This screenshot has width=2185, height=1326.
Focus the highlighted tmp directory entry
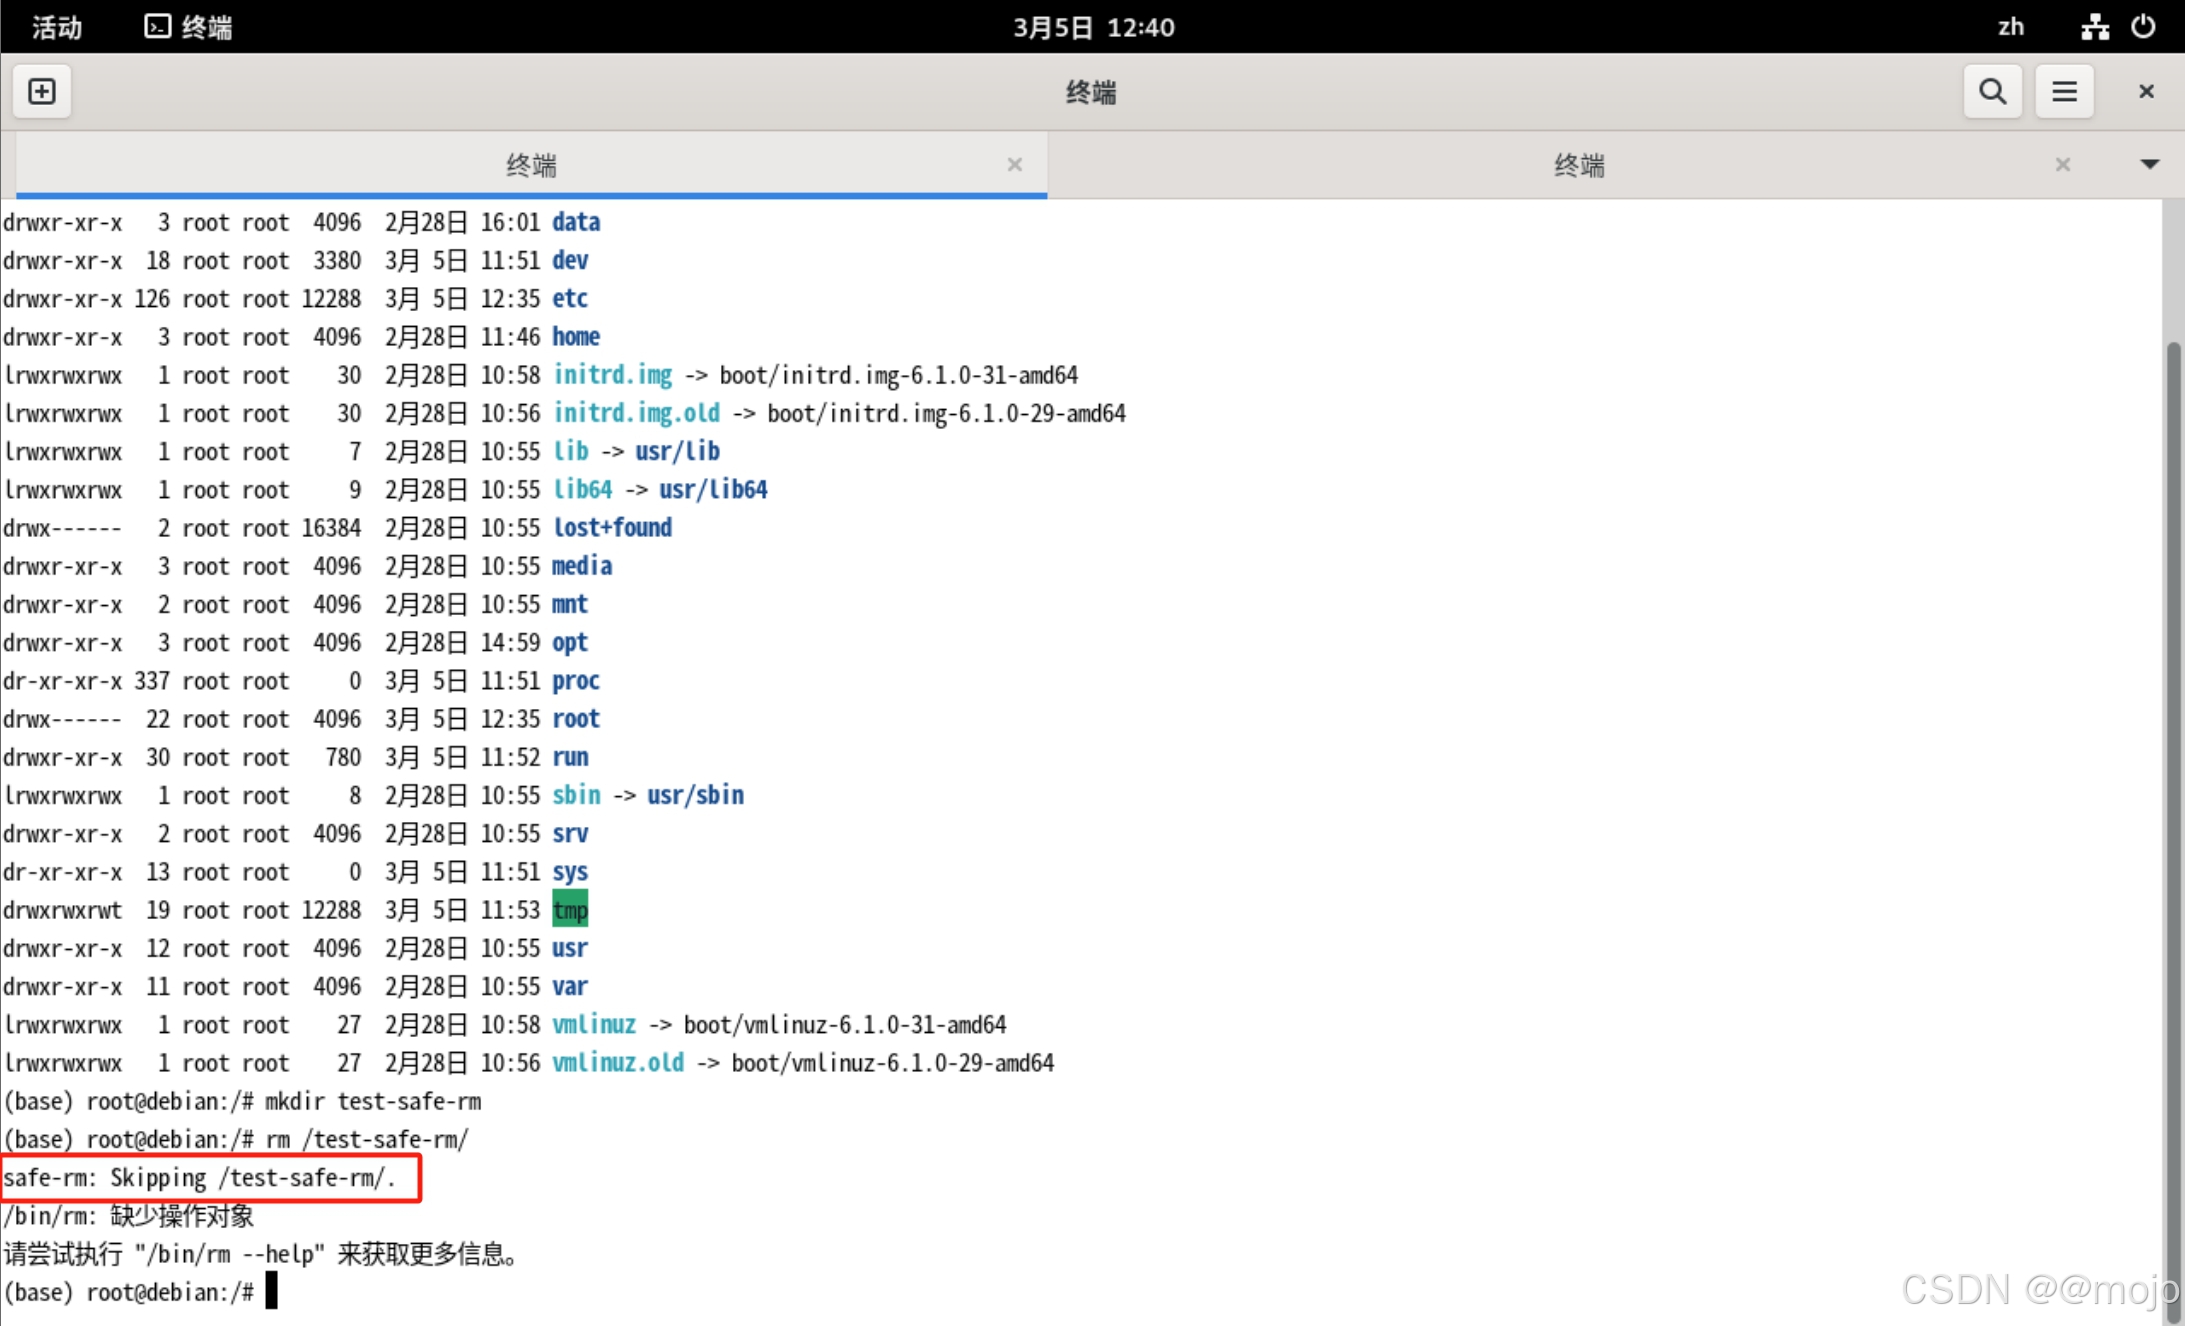[x=570, y=909]
